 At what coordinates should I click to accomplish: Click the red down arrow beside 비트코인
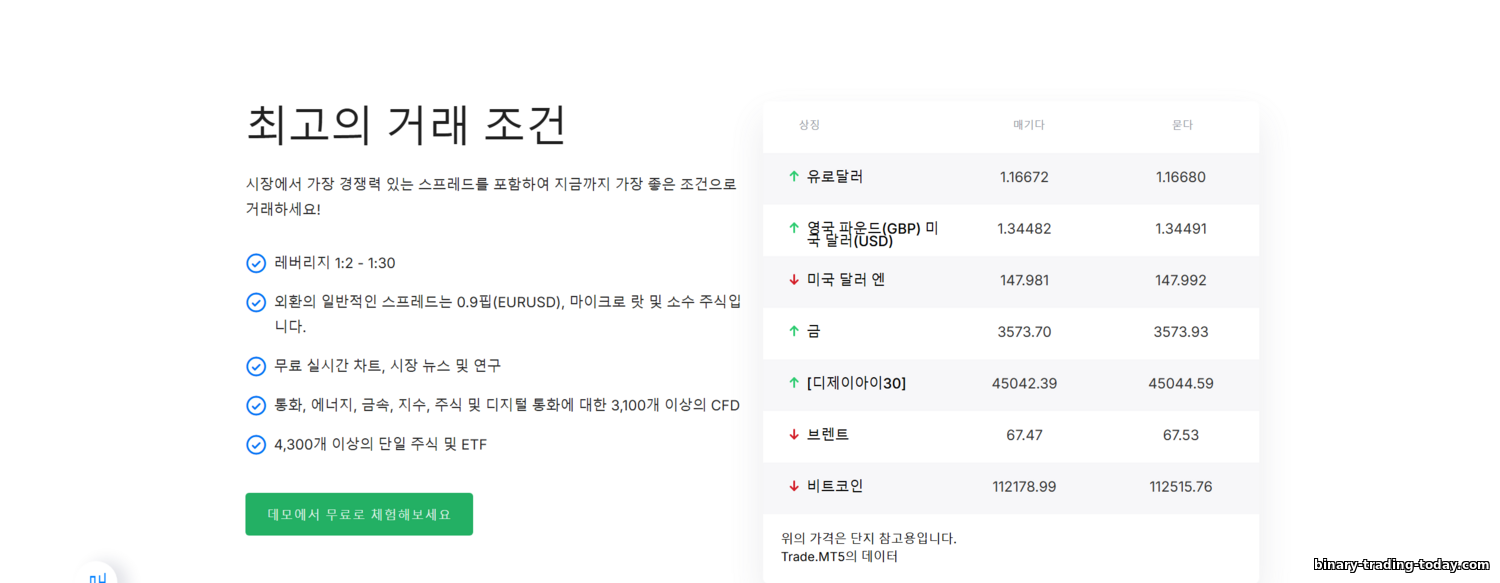click(794, 487)
